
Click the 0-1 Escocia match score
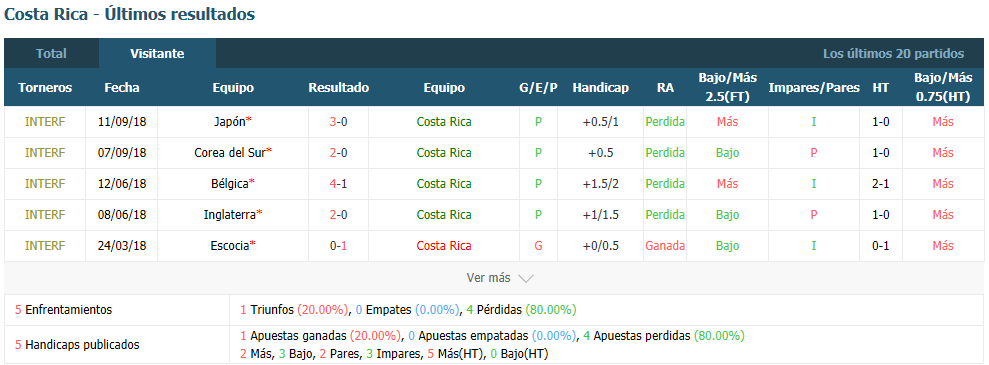(x=338, y=245)
